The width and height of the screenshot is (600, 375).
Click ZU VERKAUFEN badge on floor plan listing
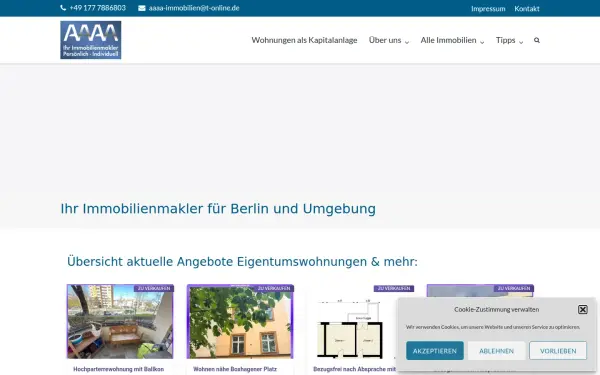tap(394, 288)
